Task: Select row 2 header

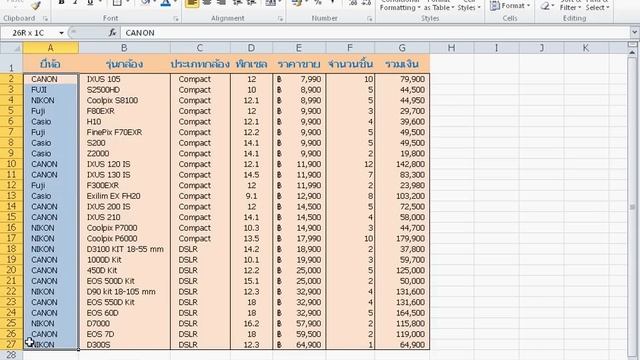Action: tap(11, 79)
